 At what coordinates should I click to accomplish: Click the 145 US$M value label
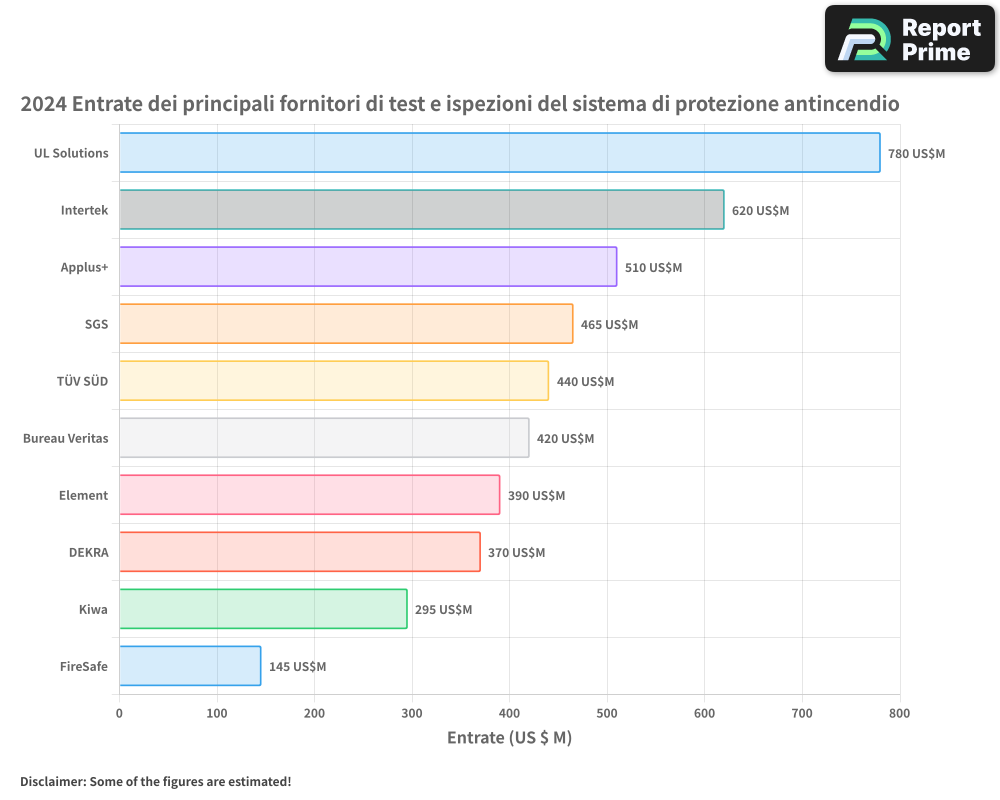point(297,667)
